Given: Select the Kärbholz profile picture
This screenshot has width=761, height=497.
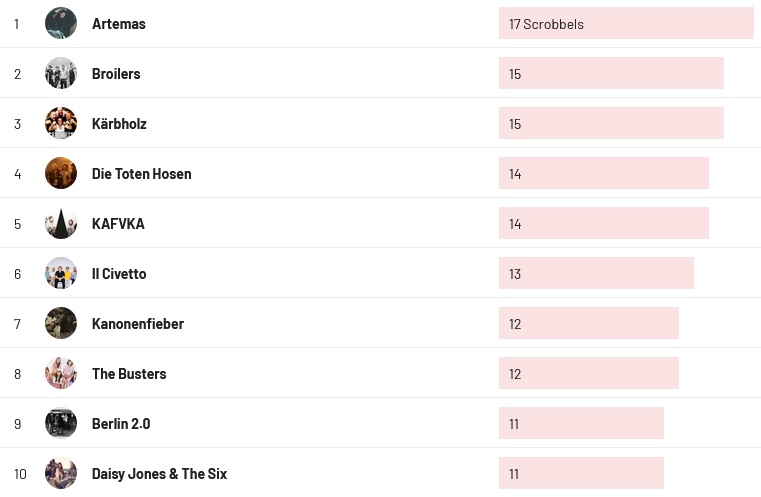Looking at the screenshot, I should [x=61, y=123].
